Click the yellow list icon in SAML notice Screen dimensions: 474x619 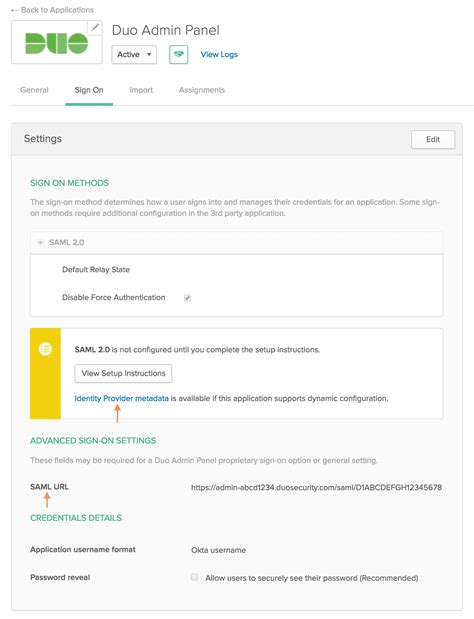pos(45,349)
